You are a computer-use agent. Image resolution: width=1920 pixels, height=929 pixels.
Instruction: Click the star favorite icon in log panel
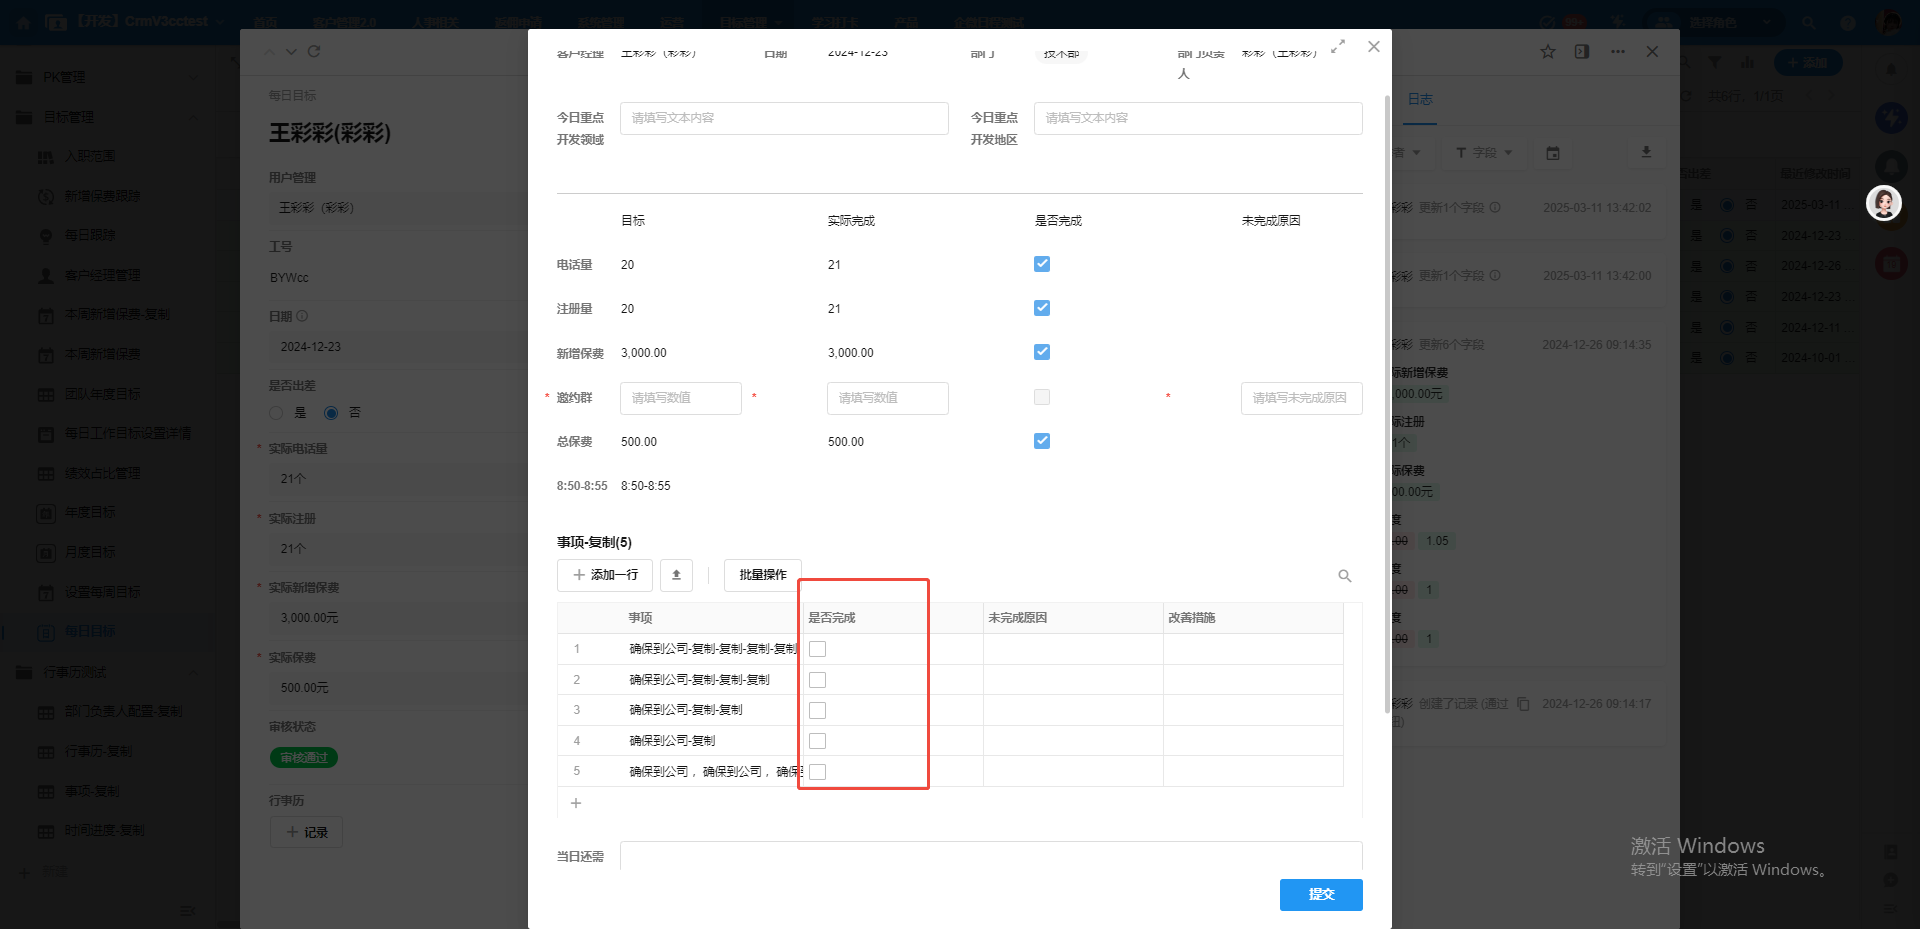[x=1547, y=51]
